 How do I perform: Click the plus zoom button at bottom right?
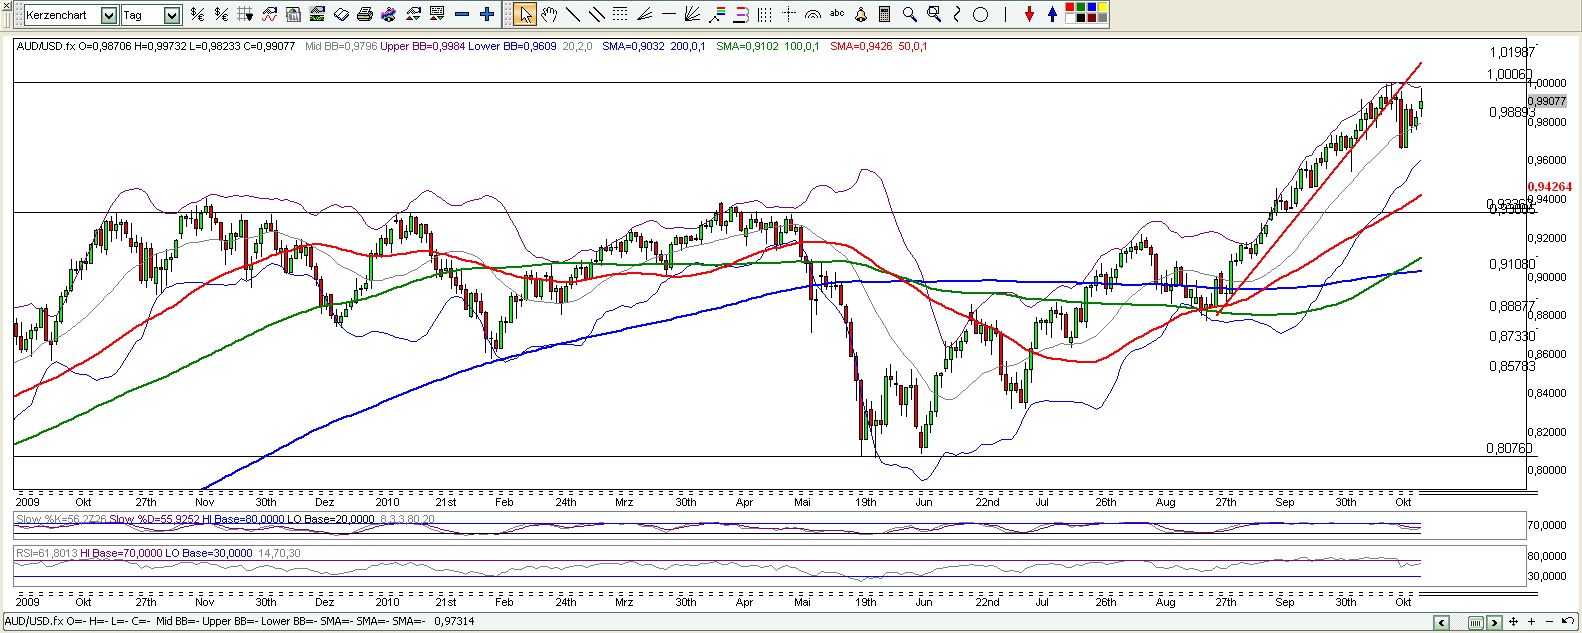coord(1531,621)
